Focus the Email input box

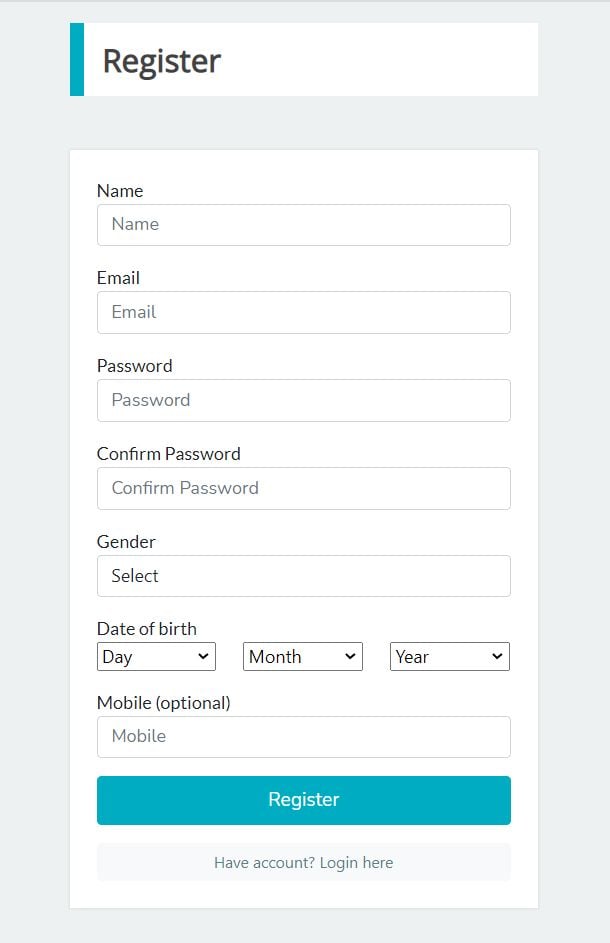coord(303,312)
